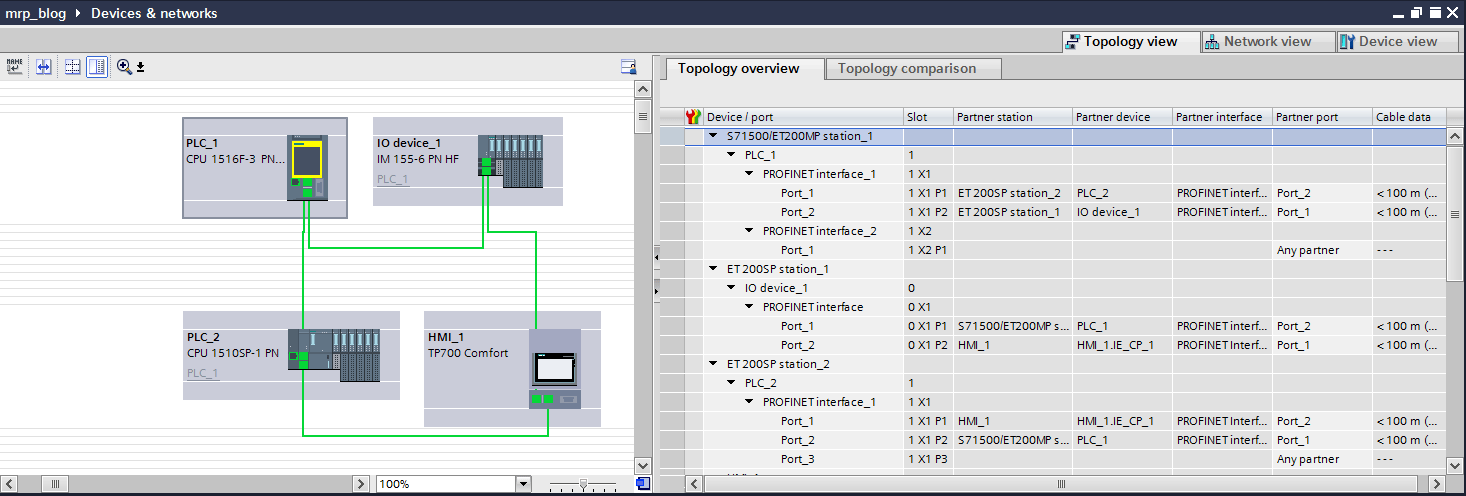Click the collapse-left splitter arrow

[x=656, y=258]
